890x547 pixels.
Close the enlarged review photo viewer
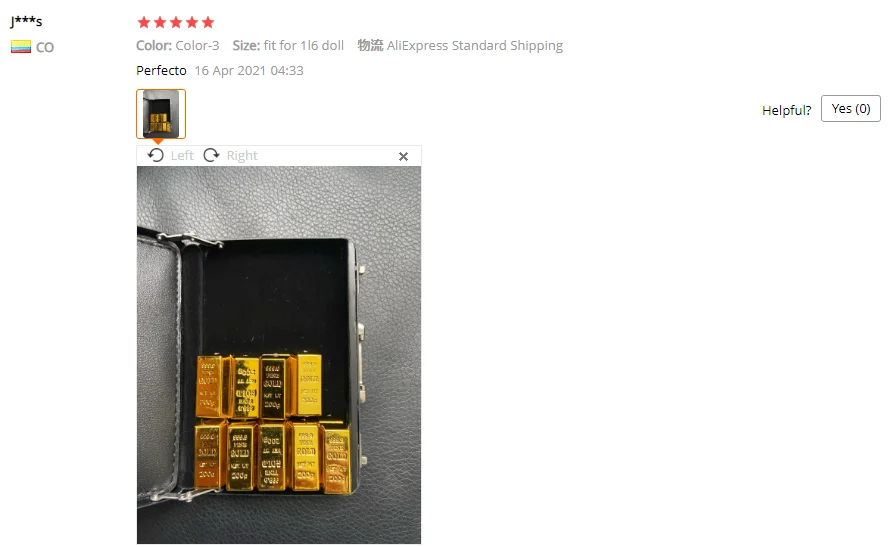click(404, 156)
